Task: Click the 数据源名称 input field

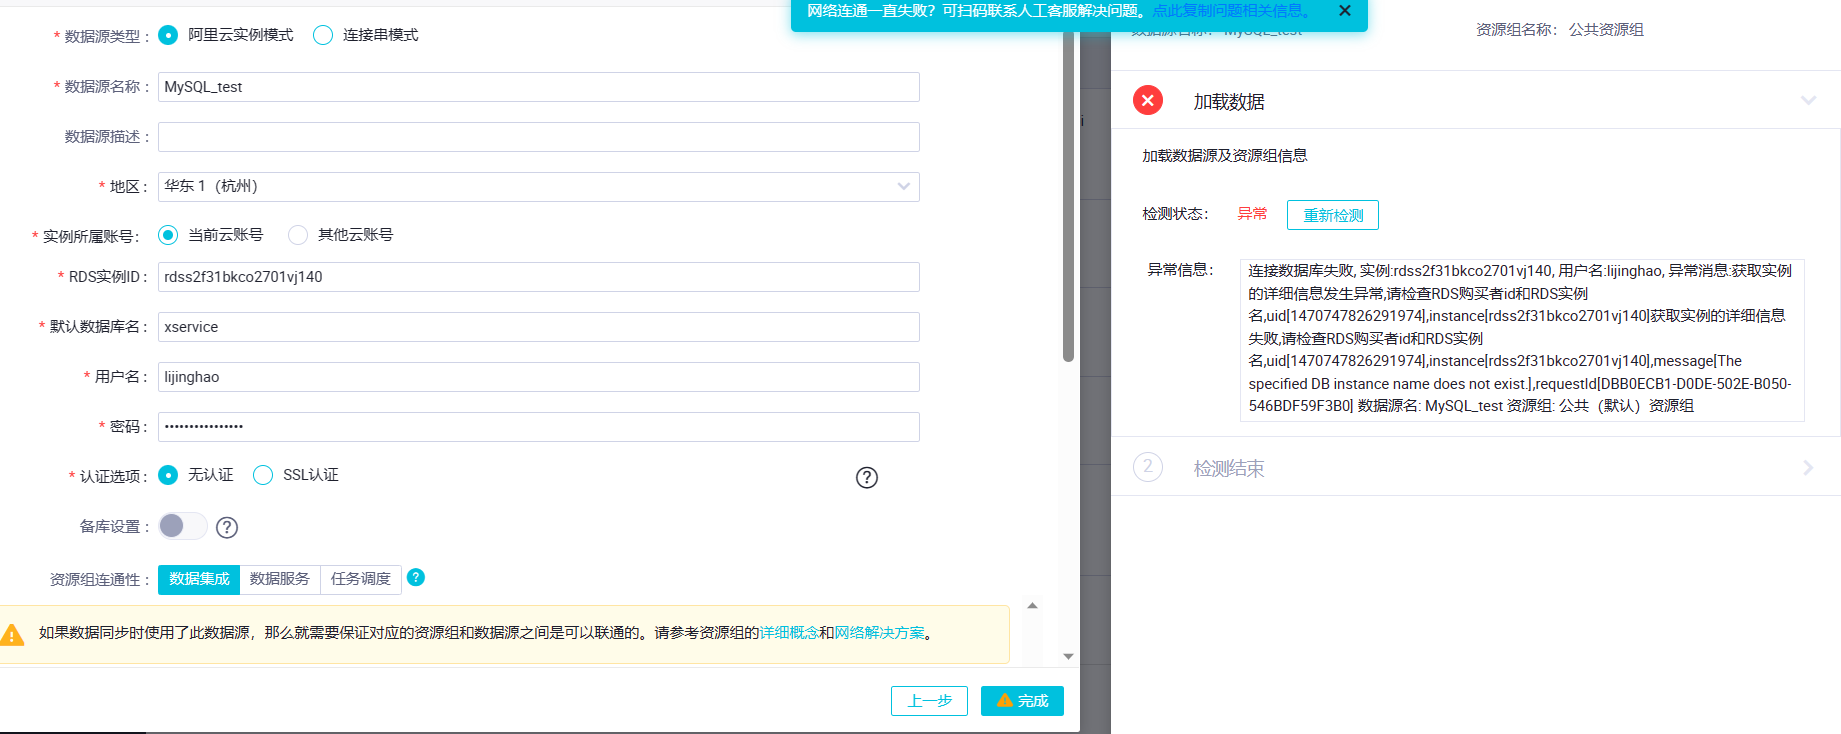Action: click(x=539, y=87)
